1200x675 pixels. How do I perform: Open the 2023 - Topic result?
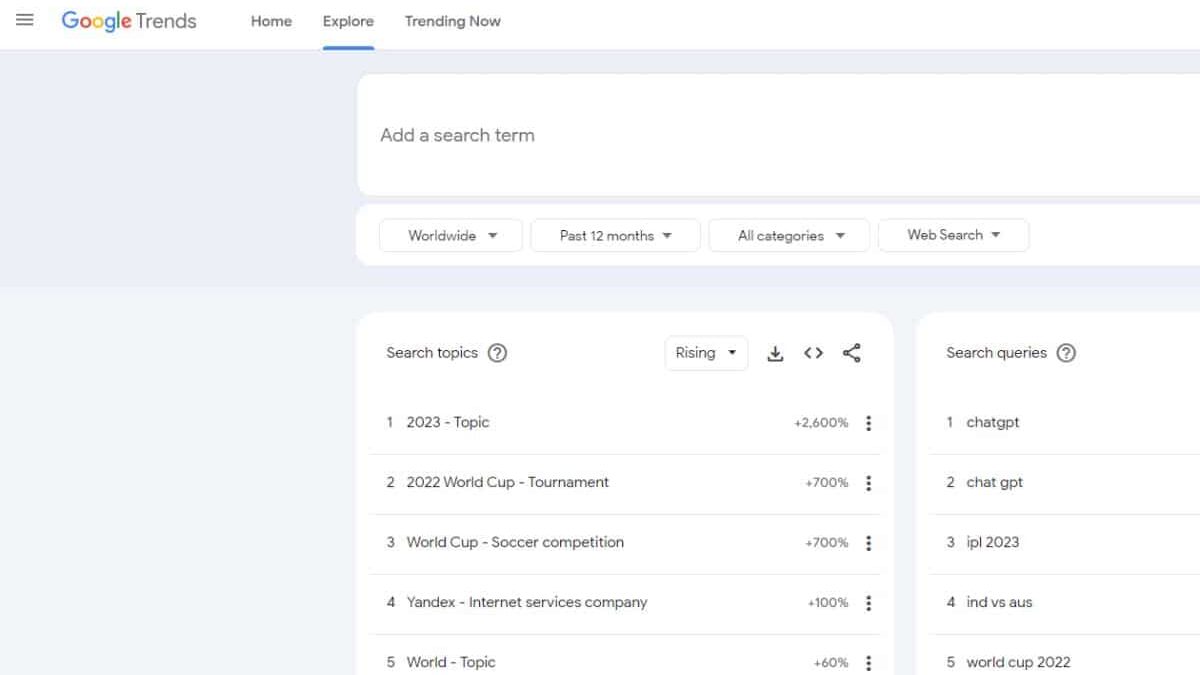coord(448,422)
